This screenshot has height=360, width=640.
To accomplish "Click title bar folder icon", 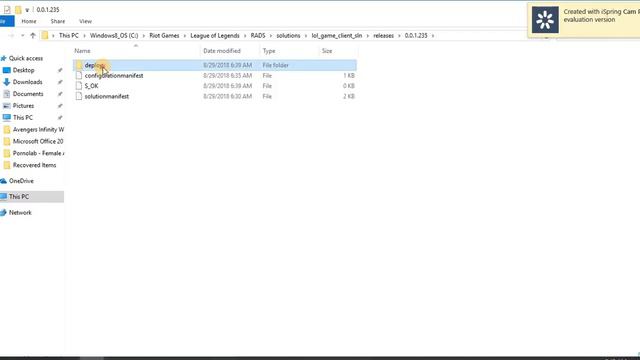I will [18, 9].
